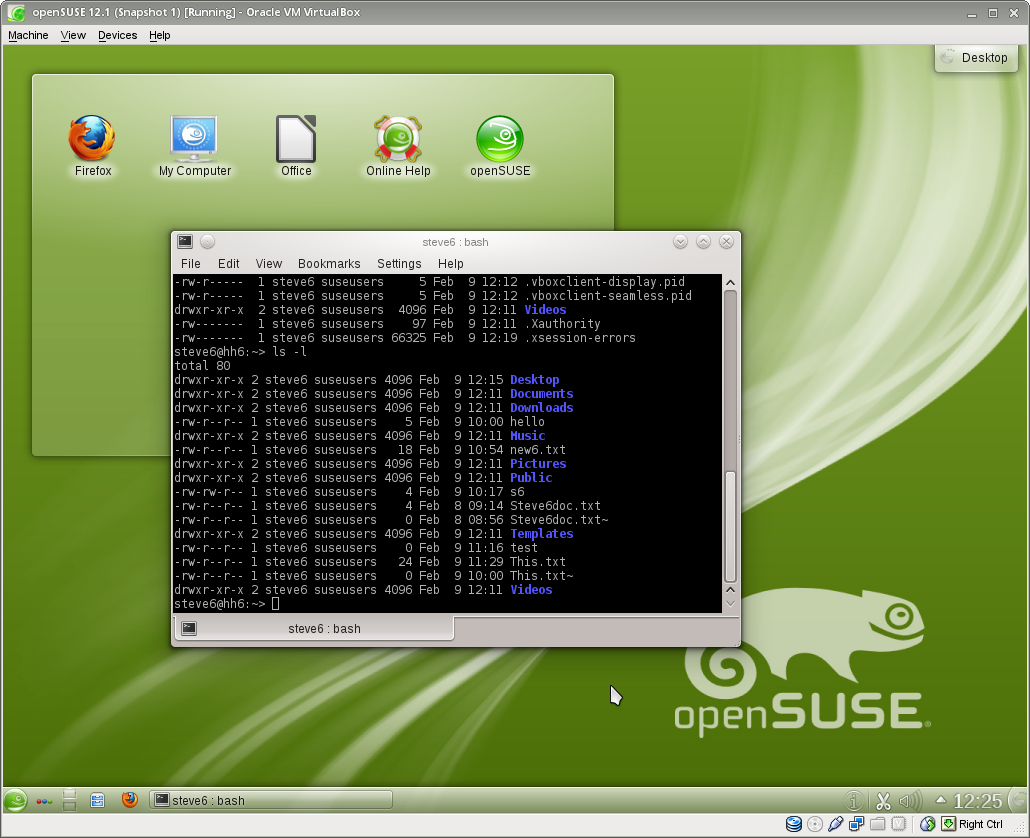The image size is (1030, 838).
Task: Click the volume speaker icon in tray
Action: (910, 801)
